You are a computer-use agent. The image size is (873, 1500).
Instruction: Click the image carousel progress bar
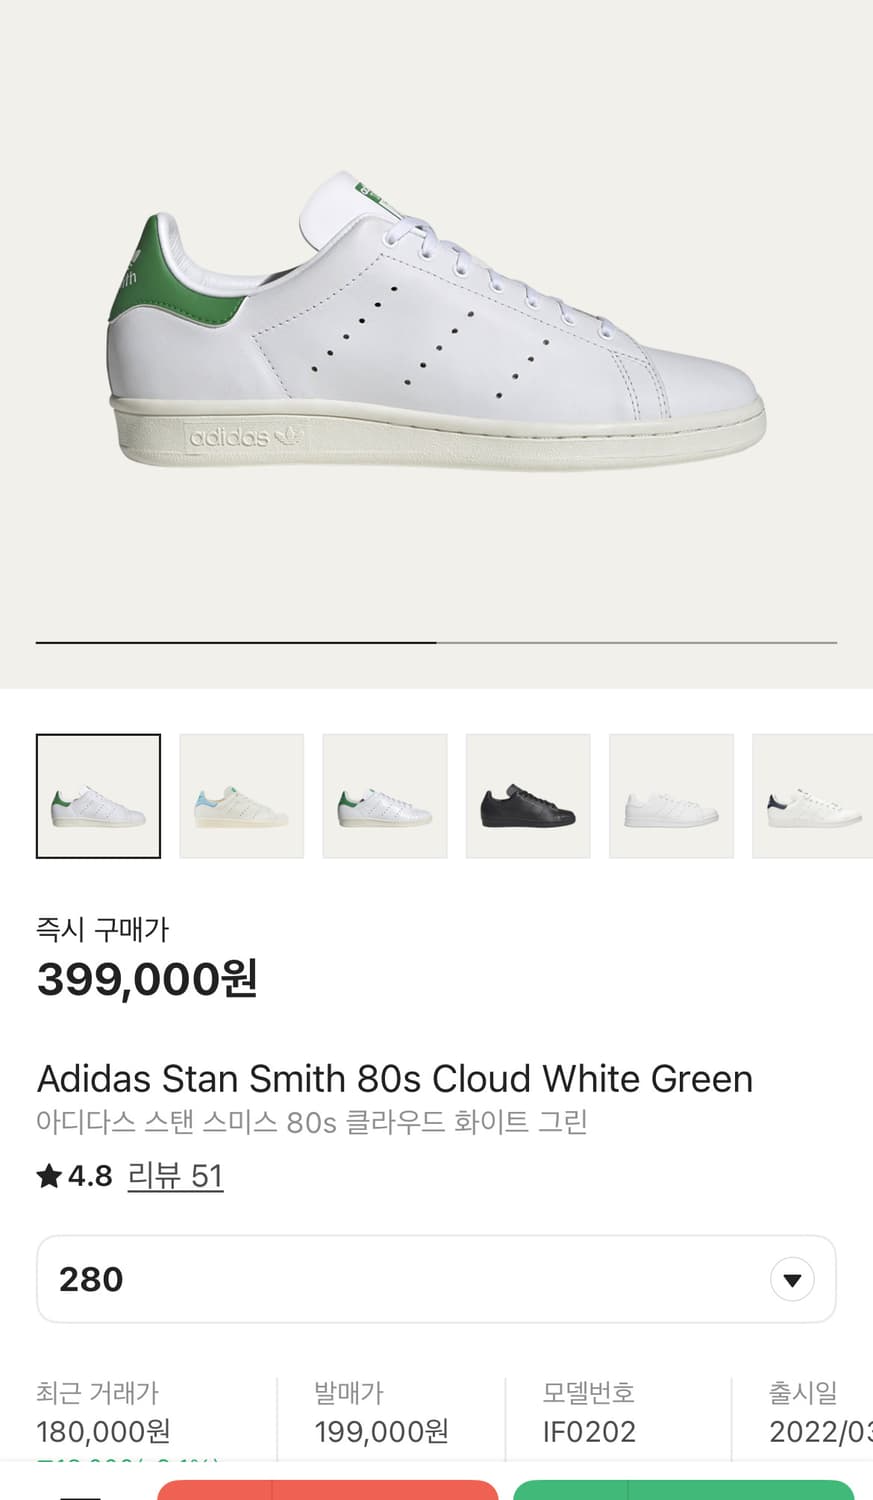coord(436,642)
